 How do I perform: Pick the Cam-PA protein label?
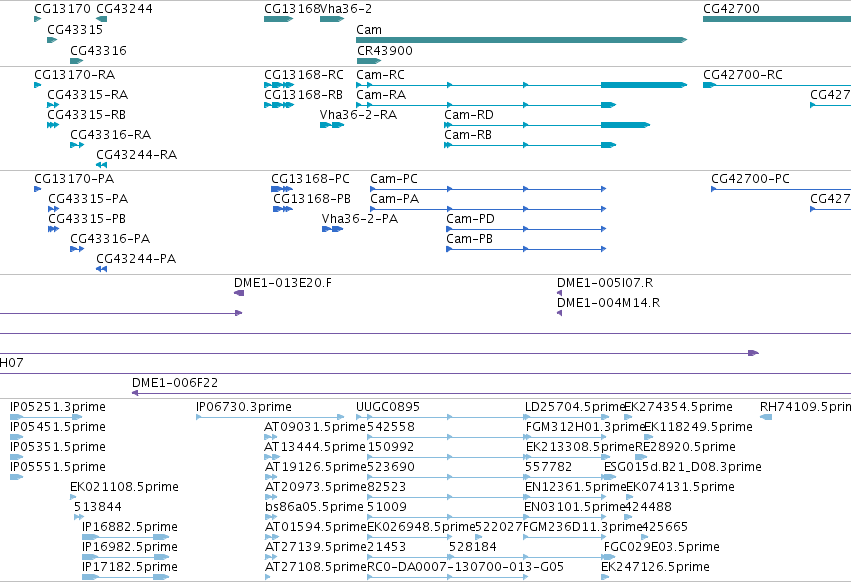click(395, 199)
